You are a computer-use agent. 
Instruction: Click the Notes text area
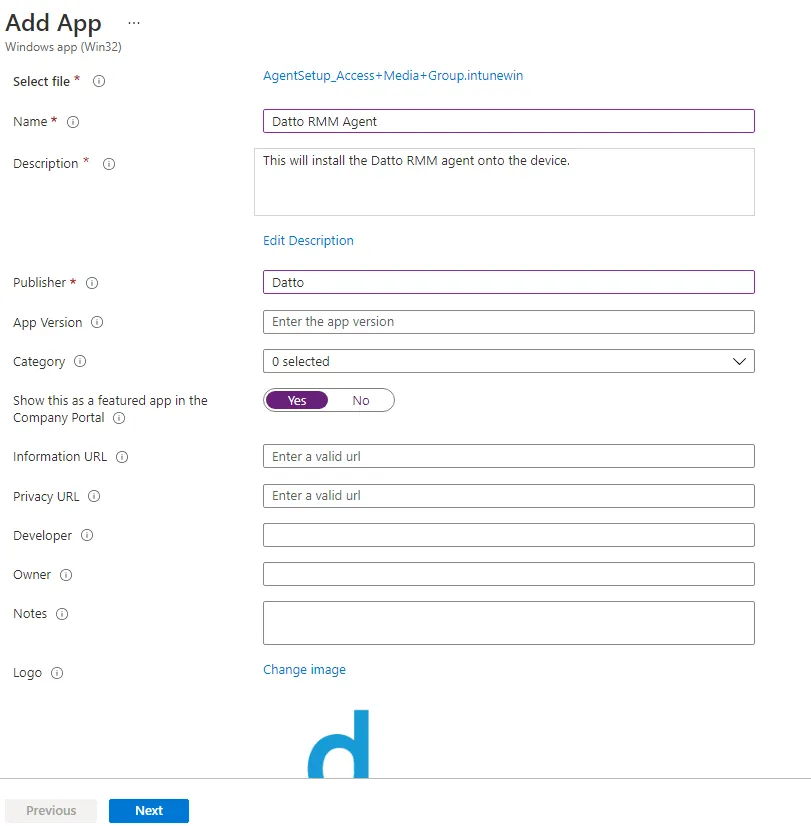tap(509, 623)
